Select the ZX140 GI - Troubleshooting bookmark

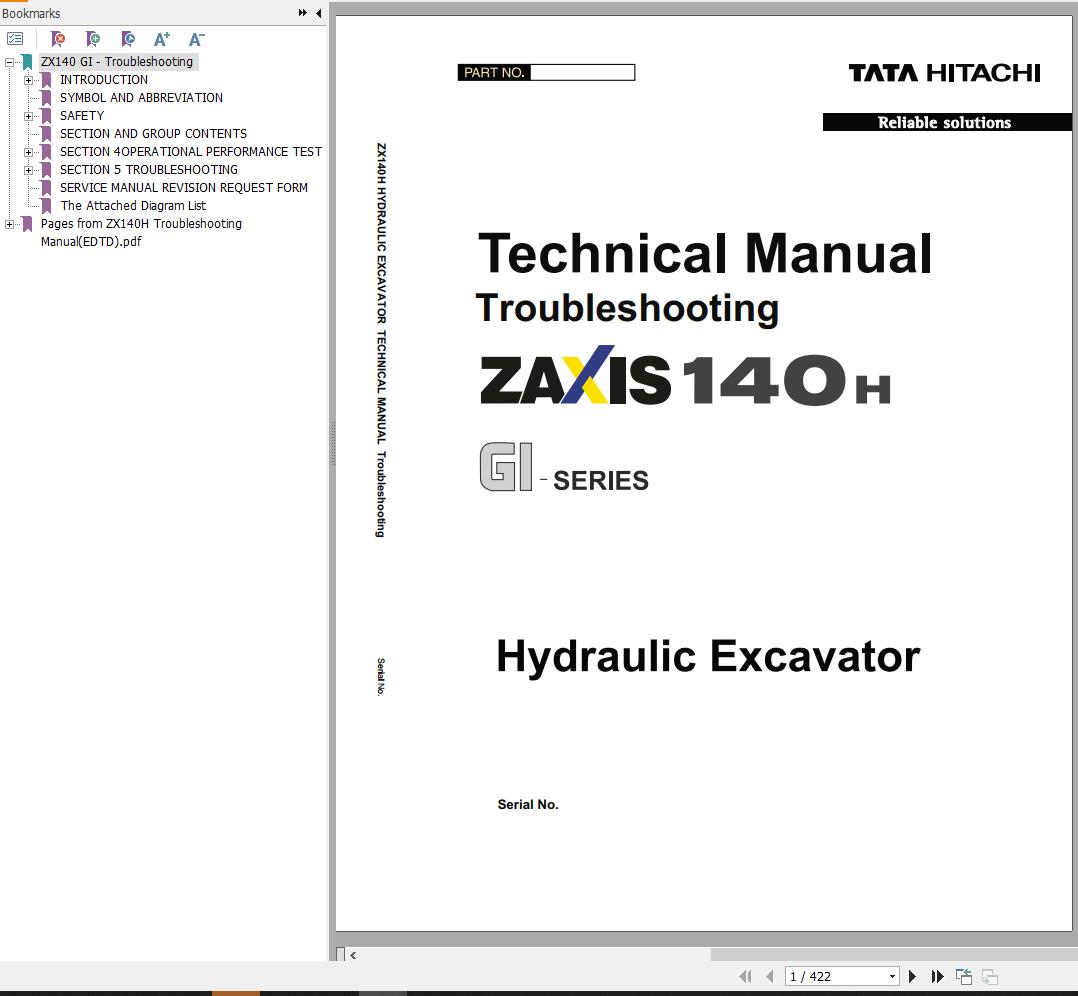coord(117,62)
